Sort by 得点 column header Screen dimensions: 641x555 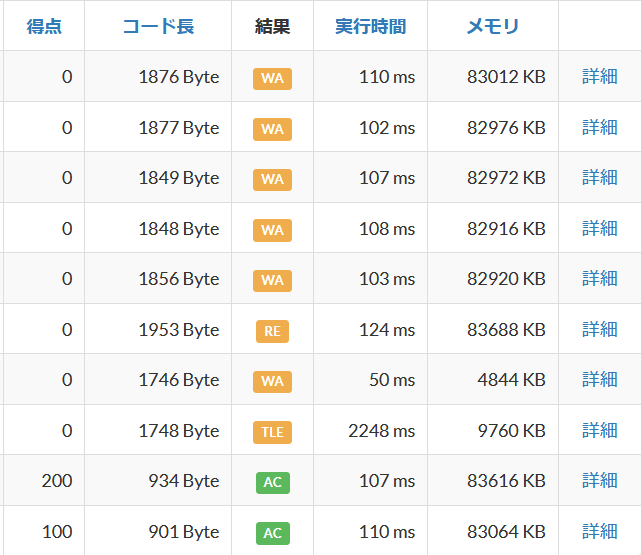click(x=44, y=27)
